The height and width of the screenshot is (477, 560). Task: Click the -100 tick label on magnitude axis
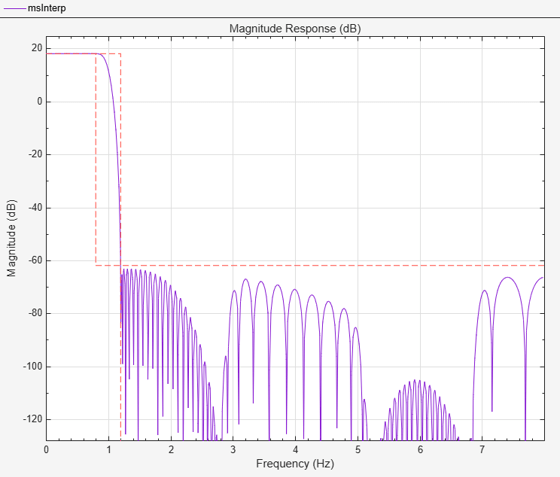coord(32,366)
